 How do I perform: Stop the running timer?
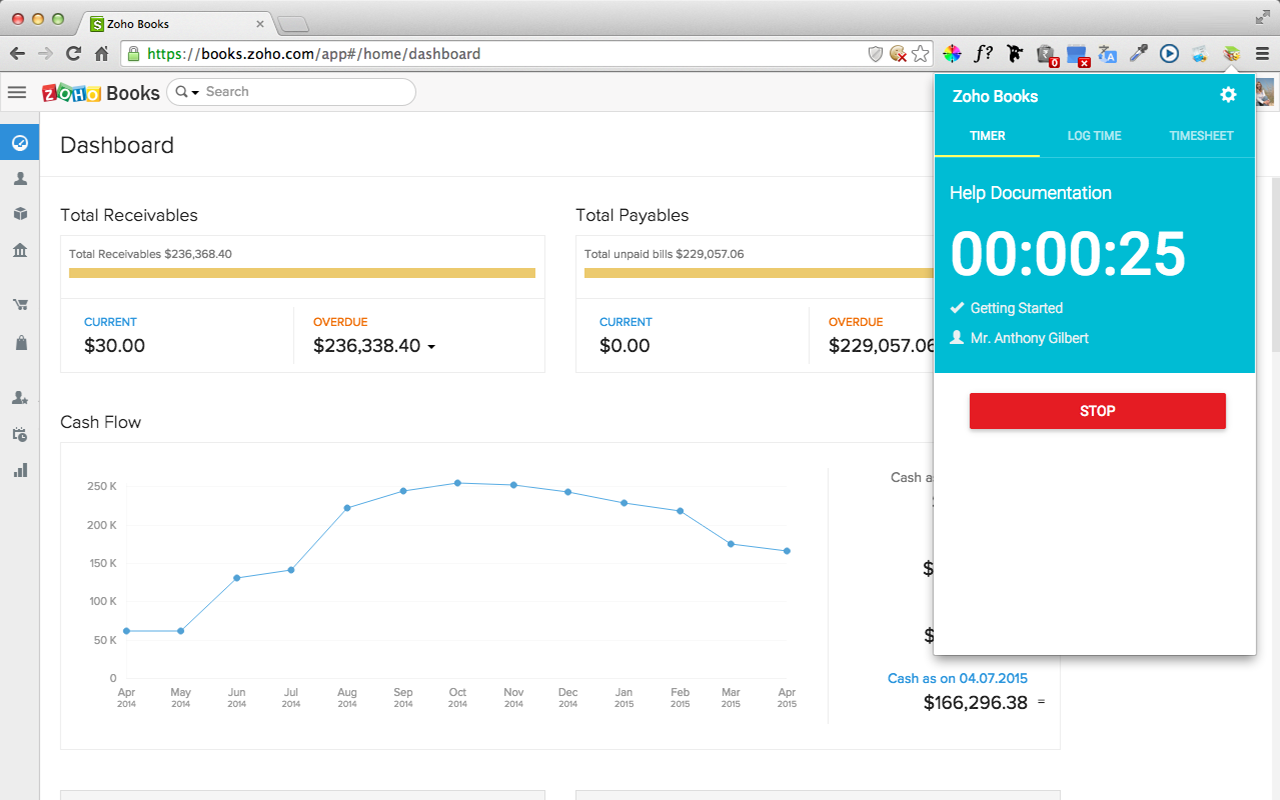pos(1097,411)
